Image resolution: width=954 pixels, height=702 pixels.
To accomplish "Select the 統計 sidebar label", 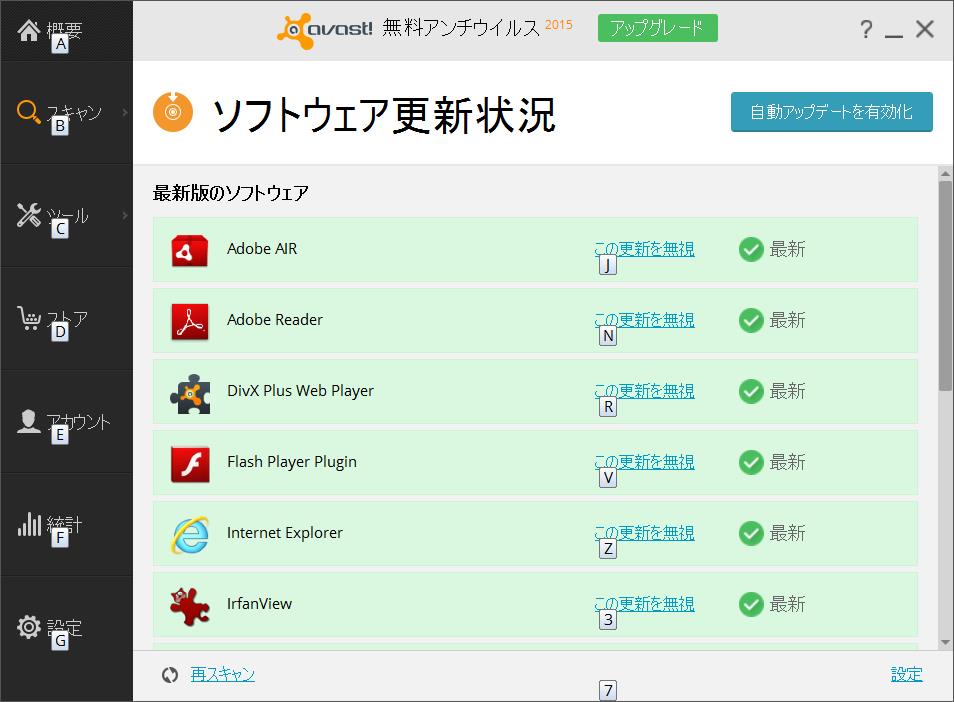I will (x=64, y=524).
